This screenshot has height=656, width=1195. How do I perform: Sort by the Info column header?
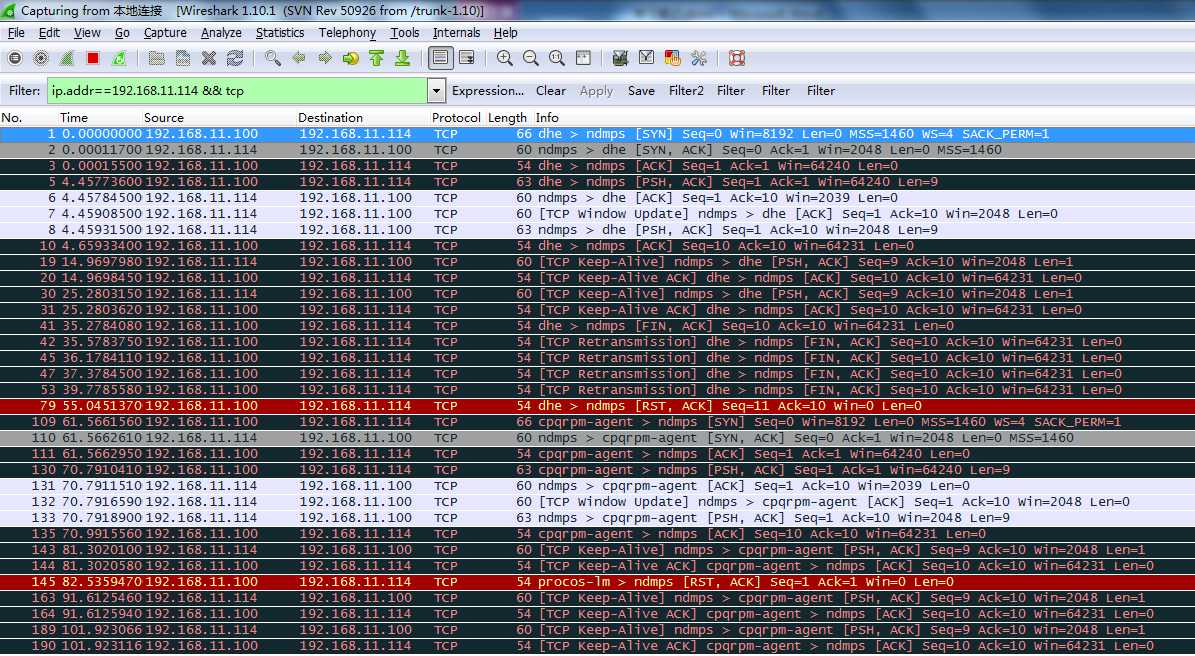coord(547,117)
